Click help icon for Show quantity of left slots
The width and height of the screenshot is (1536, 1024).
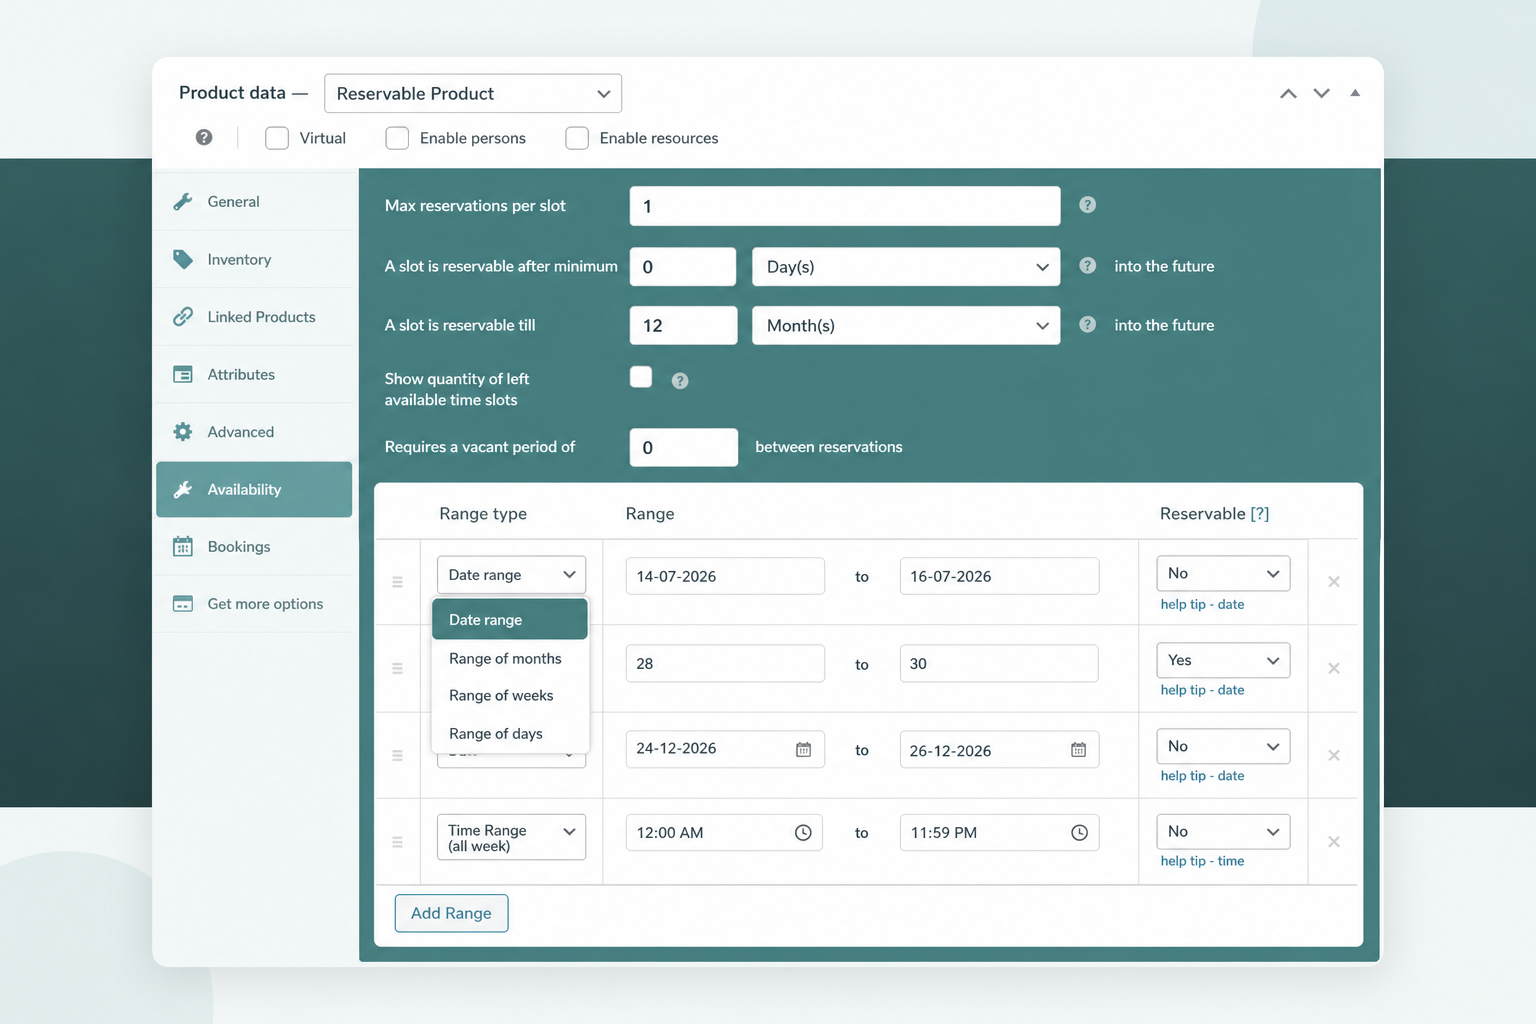[x=680, y=381]
